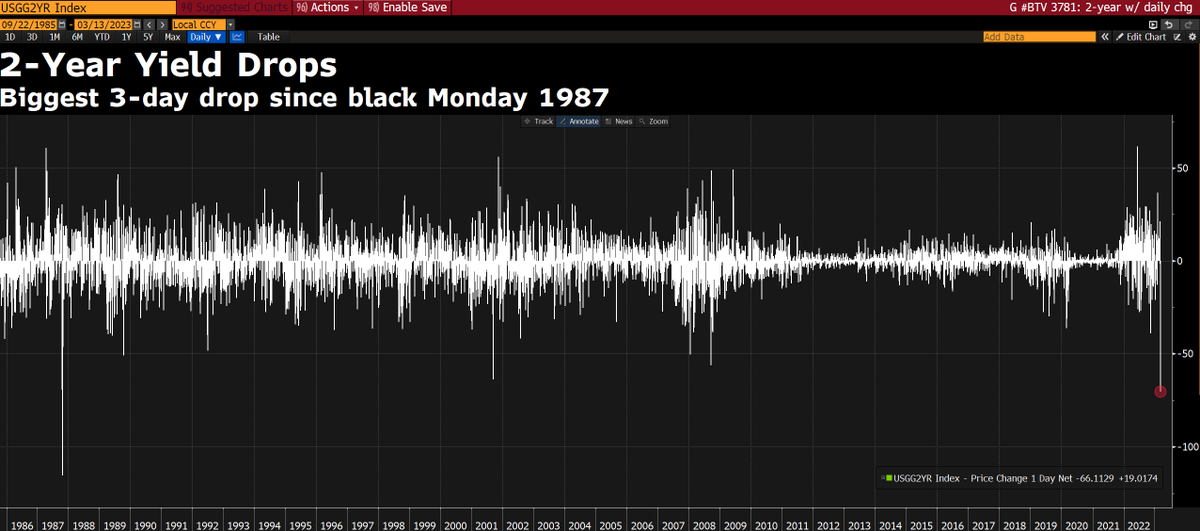Activate chart Zoom mode
Viewport: 1200px width, 531px height.
[652, 121]
